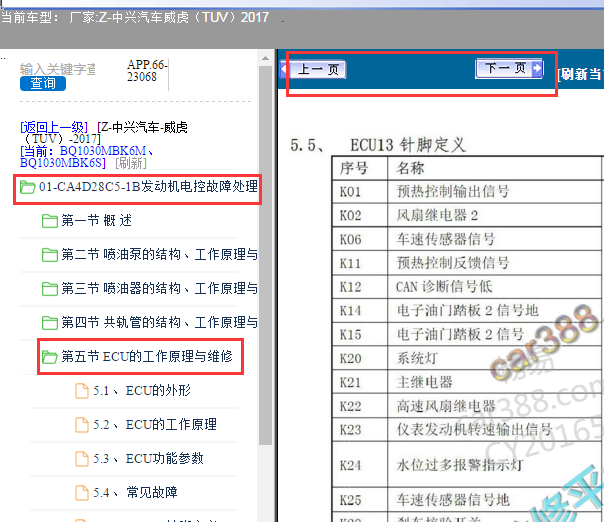Click the grey 刷新 link in sidebar
Viewport: 604px width, 522px height.
pyautogui.click(x=131, y=163)
